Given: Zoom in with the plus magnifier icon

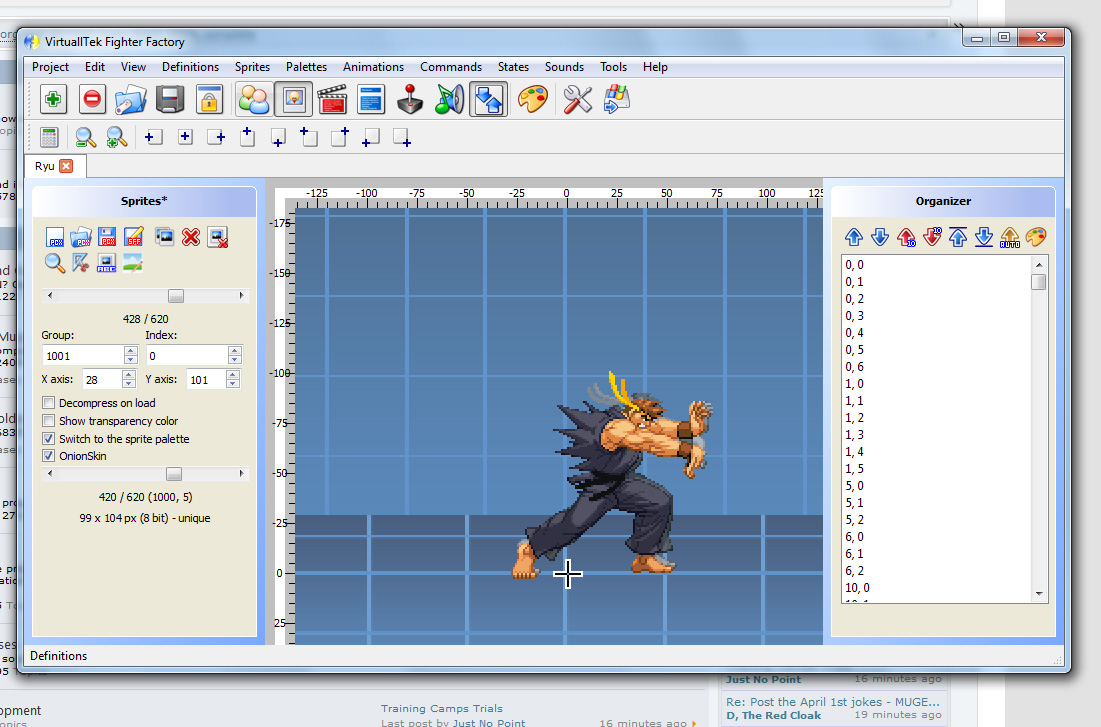Looking at the screenshot, I should click(x=117, y=138).
